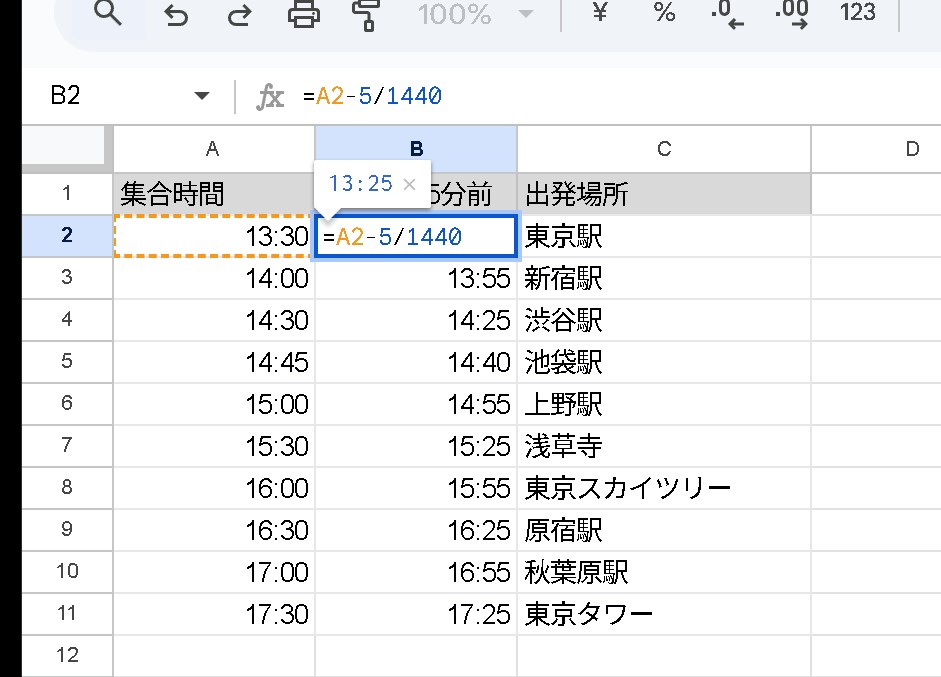
Task: Click the print icon
Action: coord(303,14)
